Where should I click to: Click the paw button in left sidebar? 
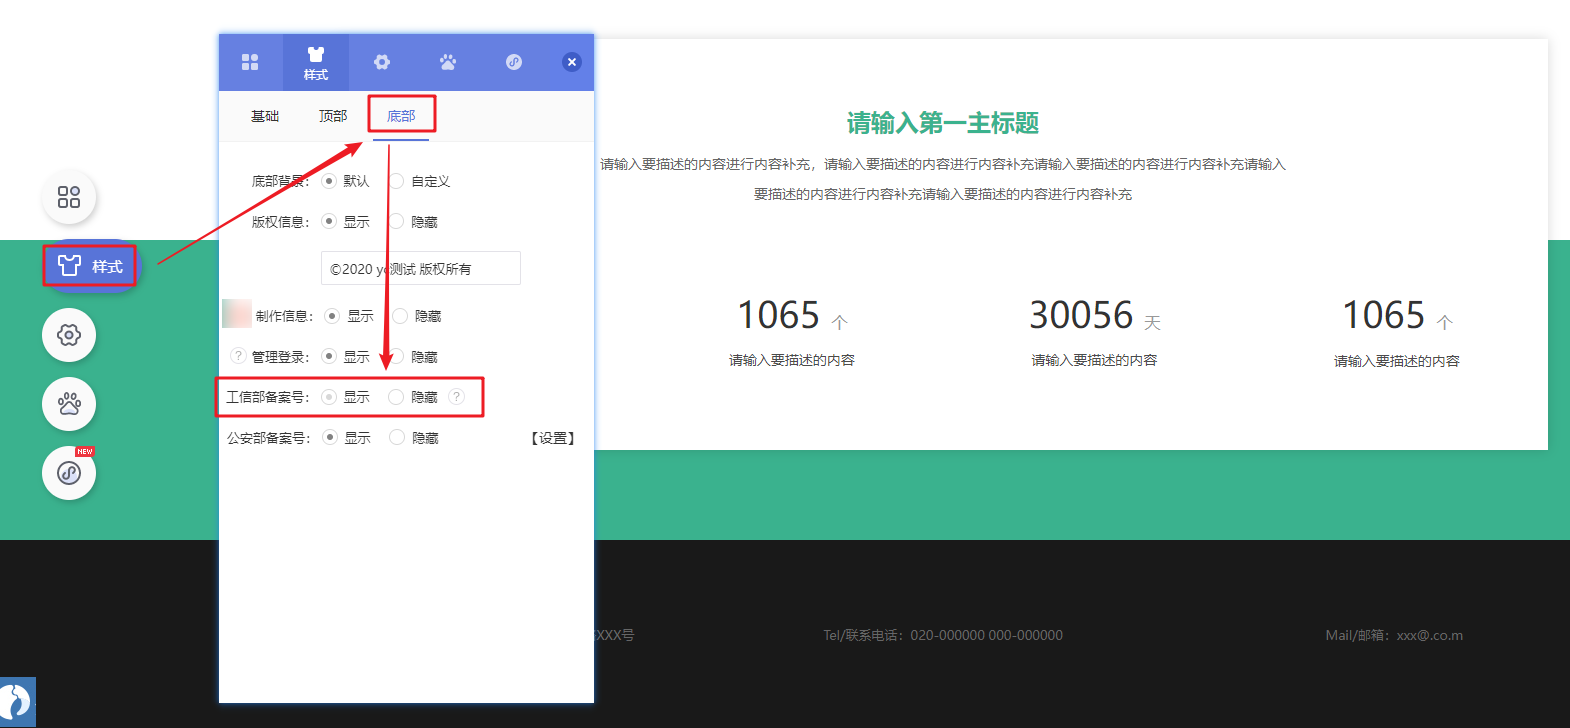click(x=69, y=404)
